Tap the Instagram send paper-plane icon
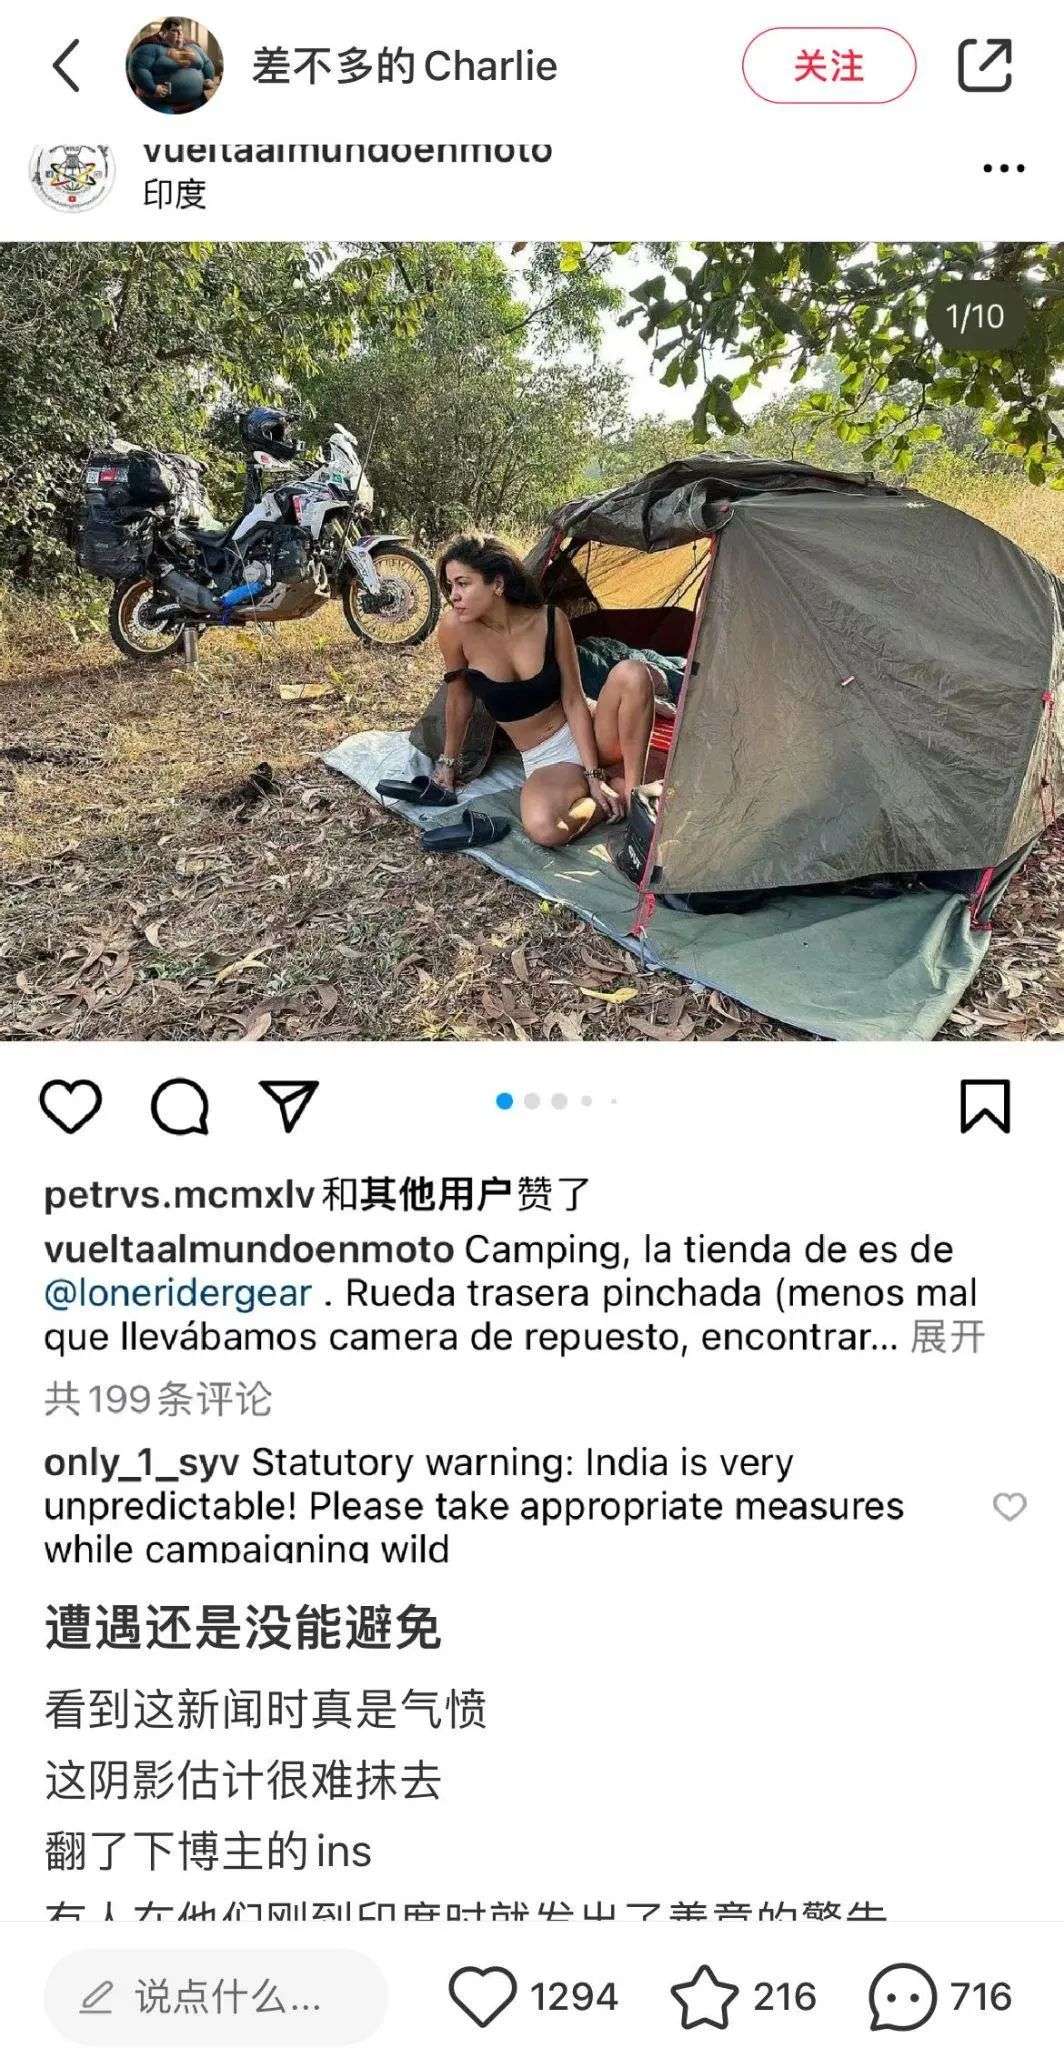Screen dimensions: 1064x2048 coord(289,1105)
